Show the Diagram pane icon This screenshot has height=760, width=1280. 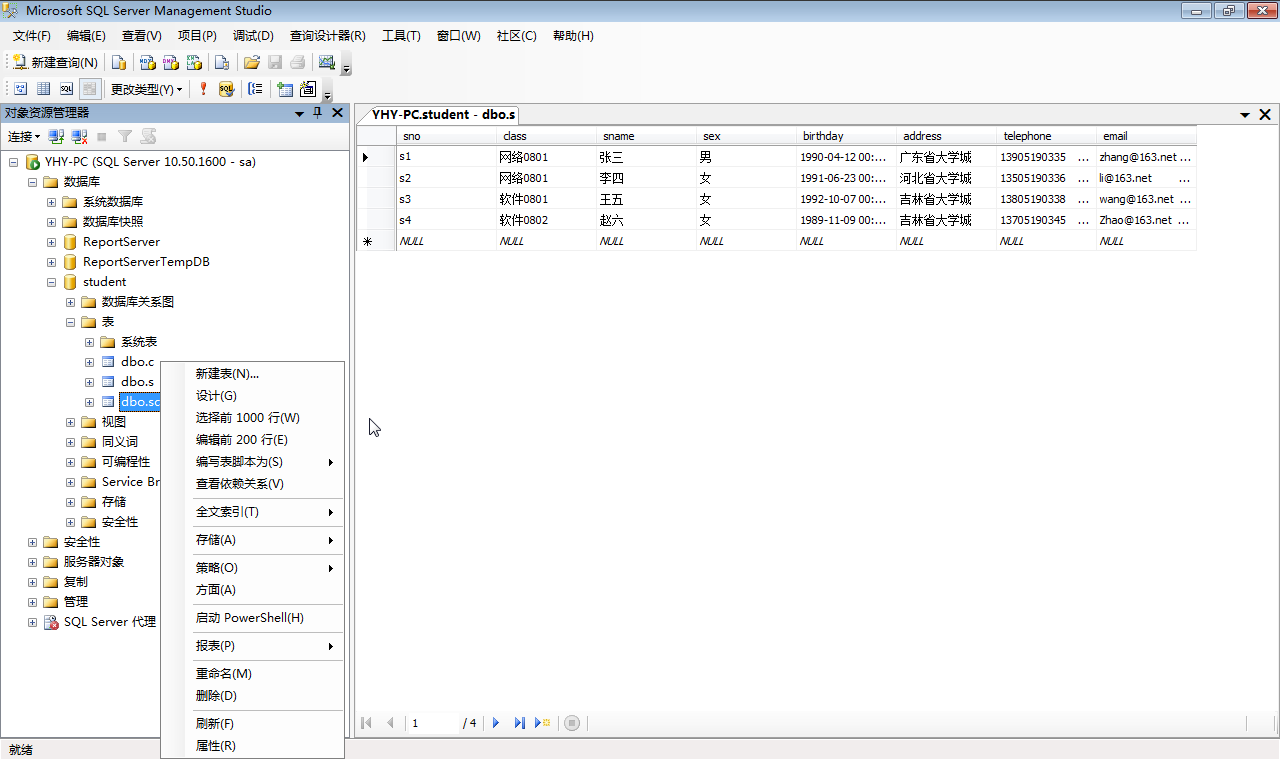pos(20,89)
